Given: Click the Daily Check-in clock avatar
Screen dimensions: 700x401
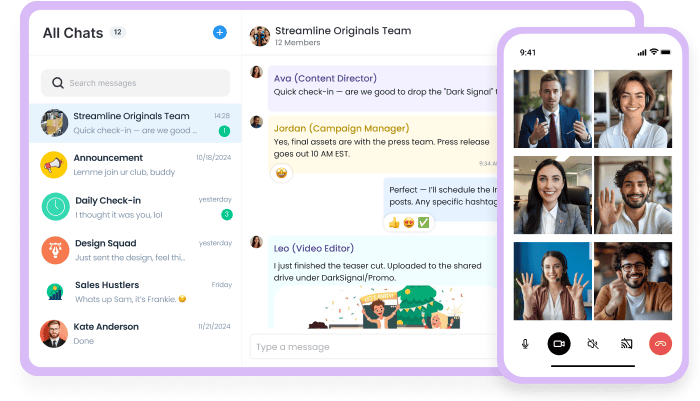Looking at the screenshot, I should [x=55, y=206].
